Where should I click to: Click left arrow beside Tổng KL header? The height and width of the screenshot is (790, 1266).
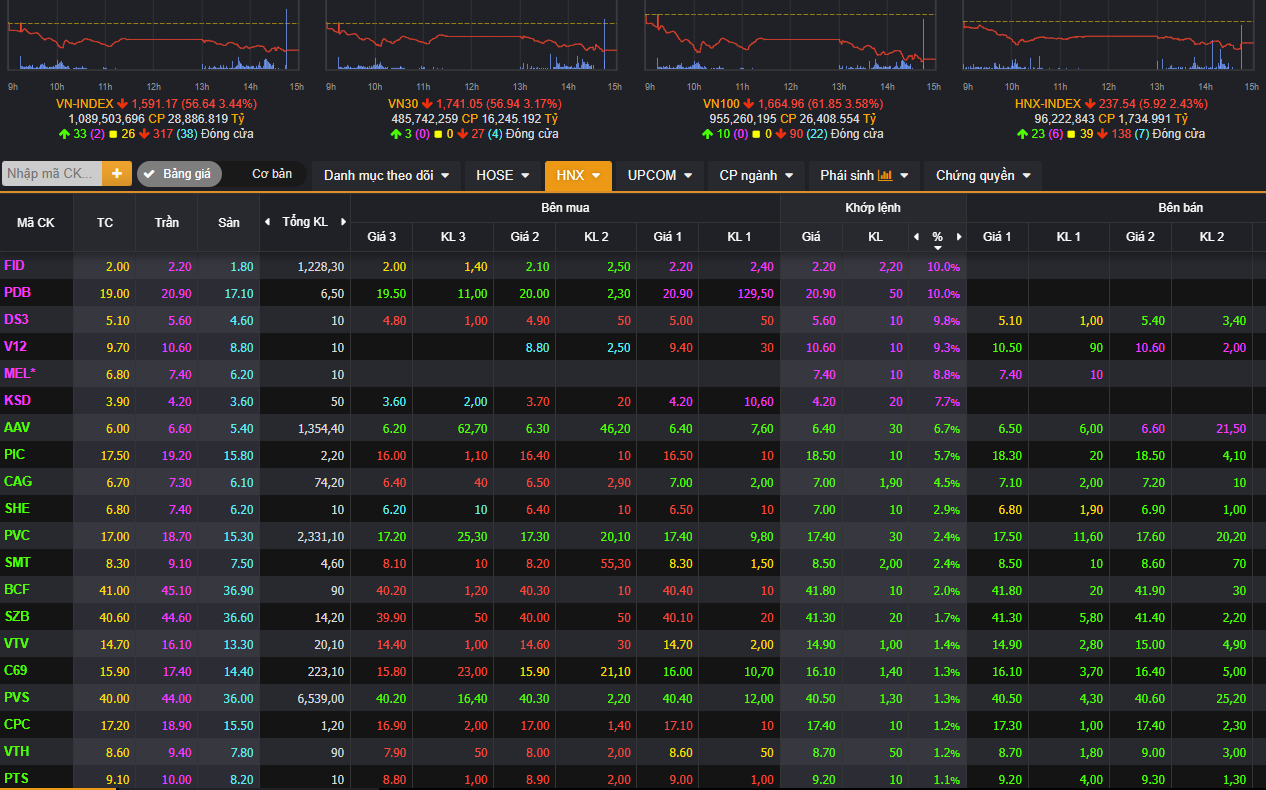click(267, 222)
